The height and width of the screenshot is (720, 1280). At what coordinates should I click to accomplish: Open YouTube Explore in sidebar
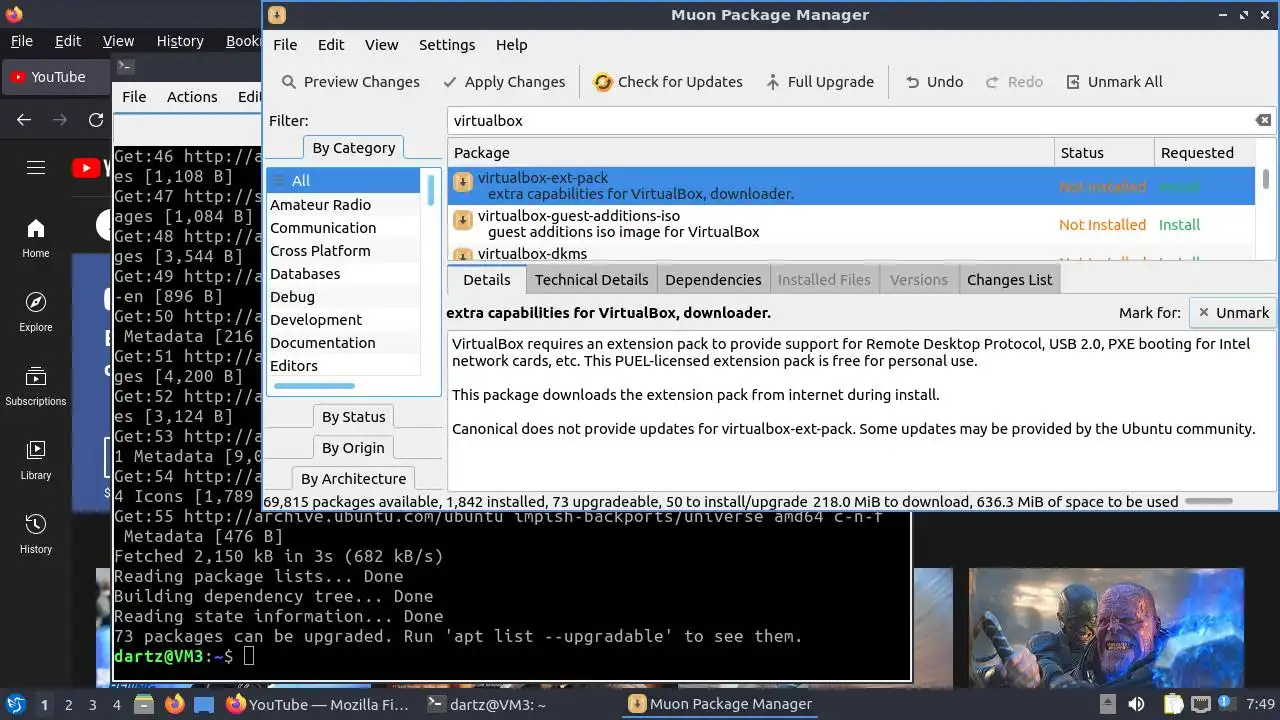pyautogui.click(x=36, y=312)
